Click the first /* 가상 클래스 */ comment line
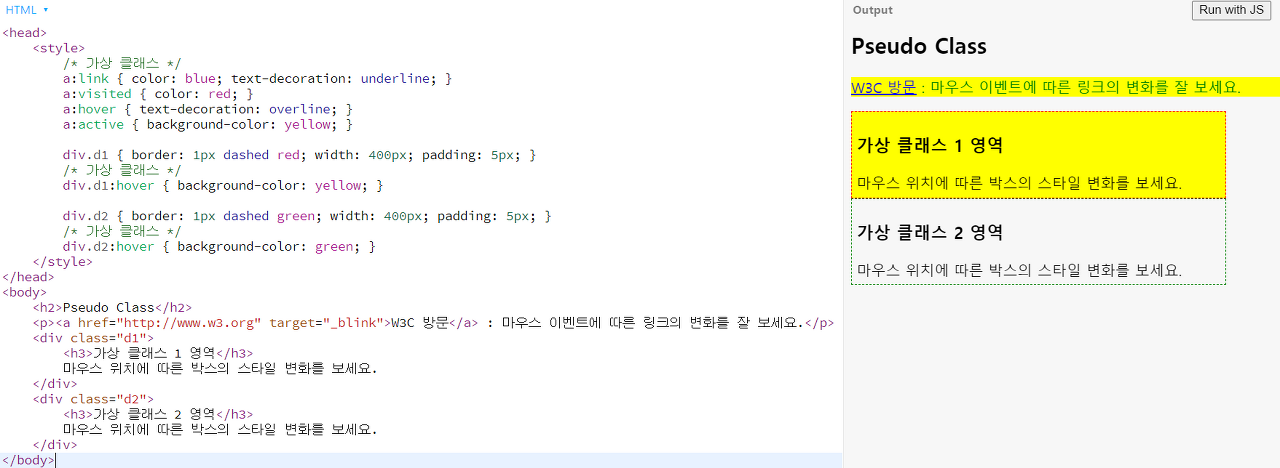Screen dimensions: 1280x468 pos(122,62)
